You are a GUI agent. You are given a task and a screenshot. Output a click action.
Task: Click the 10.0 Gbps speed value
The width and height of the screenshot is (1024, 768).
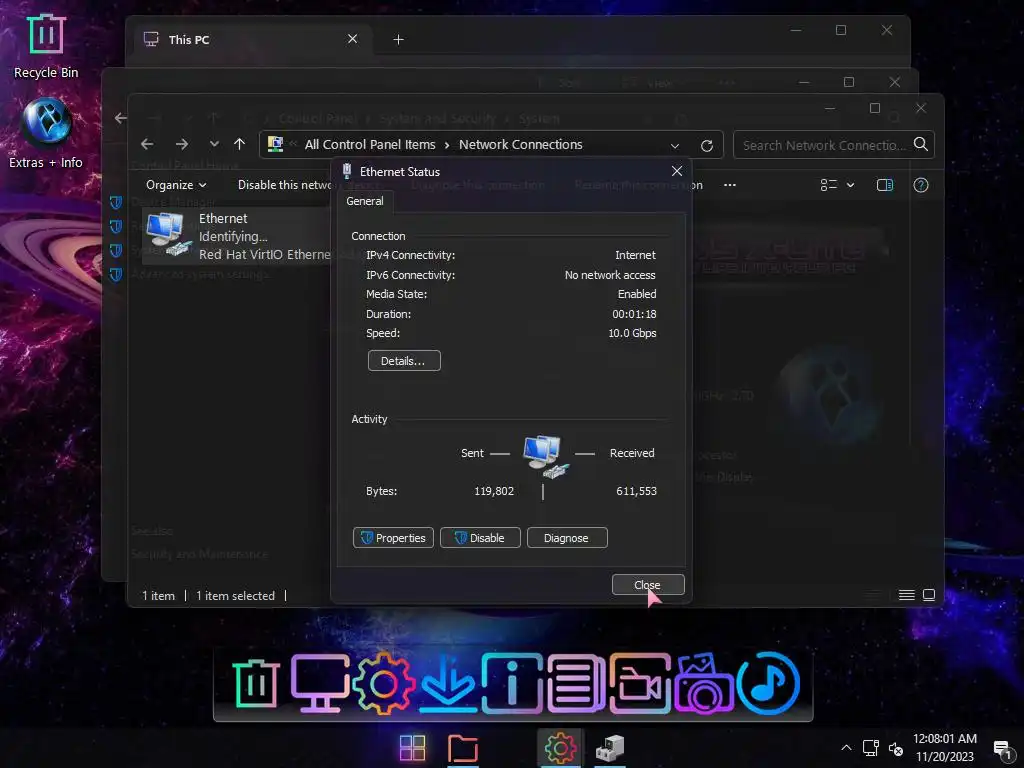click(x=632, y=333)
